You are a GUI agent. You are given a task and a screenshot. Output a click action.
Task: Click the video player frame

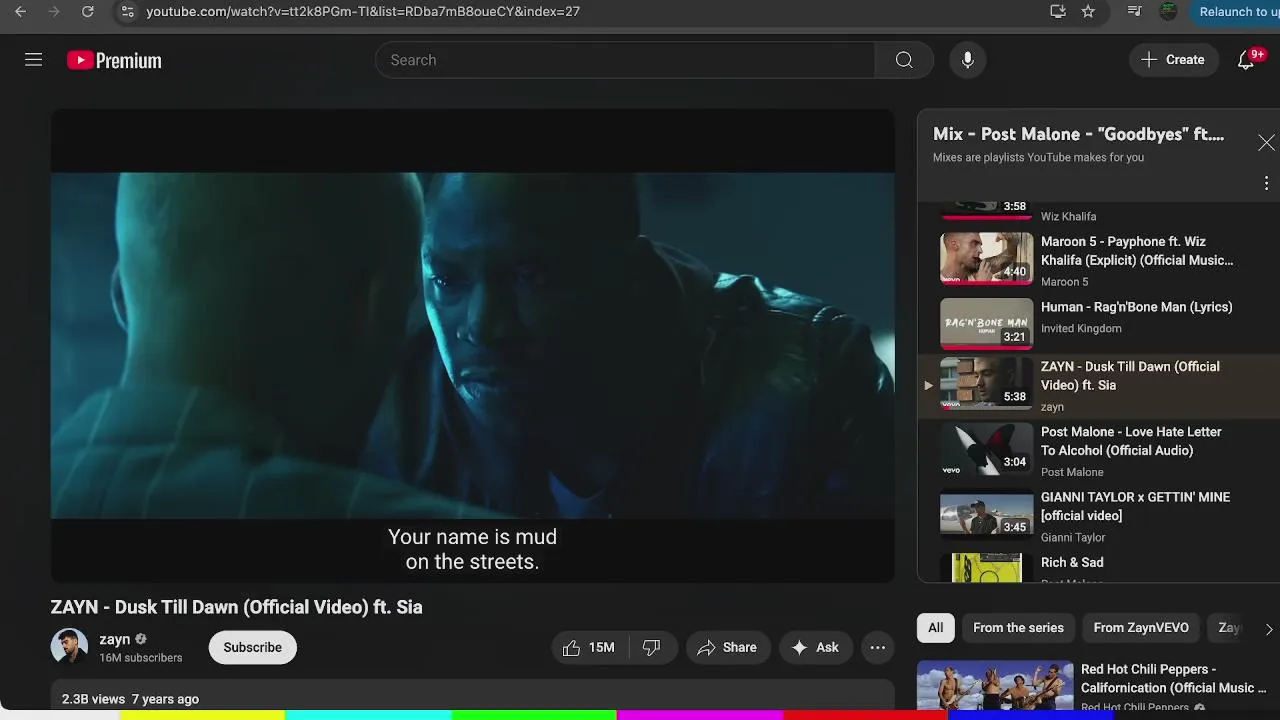[473, 346]
